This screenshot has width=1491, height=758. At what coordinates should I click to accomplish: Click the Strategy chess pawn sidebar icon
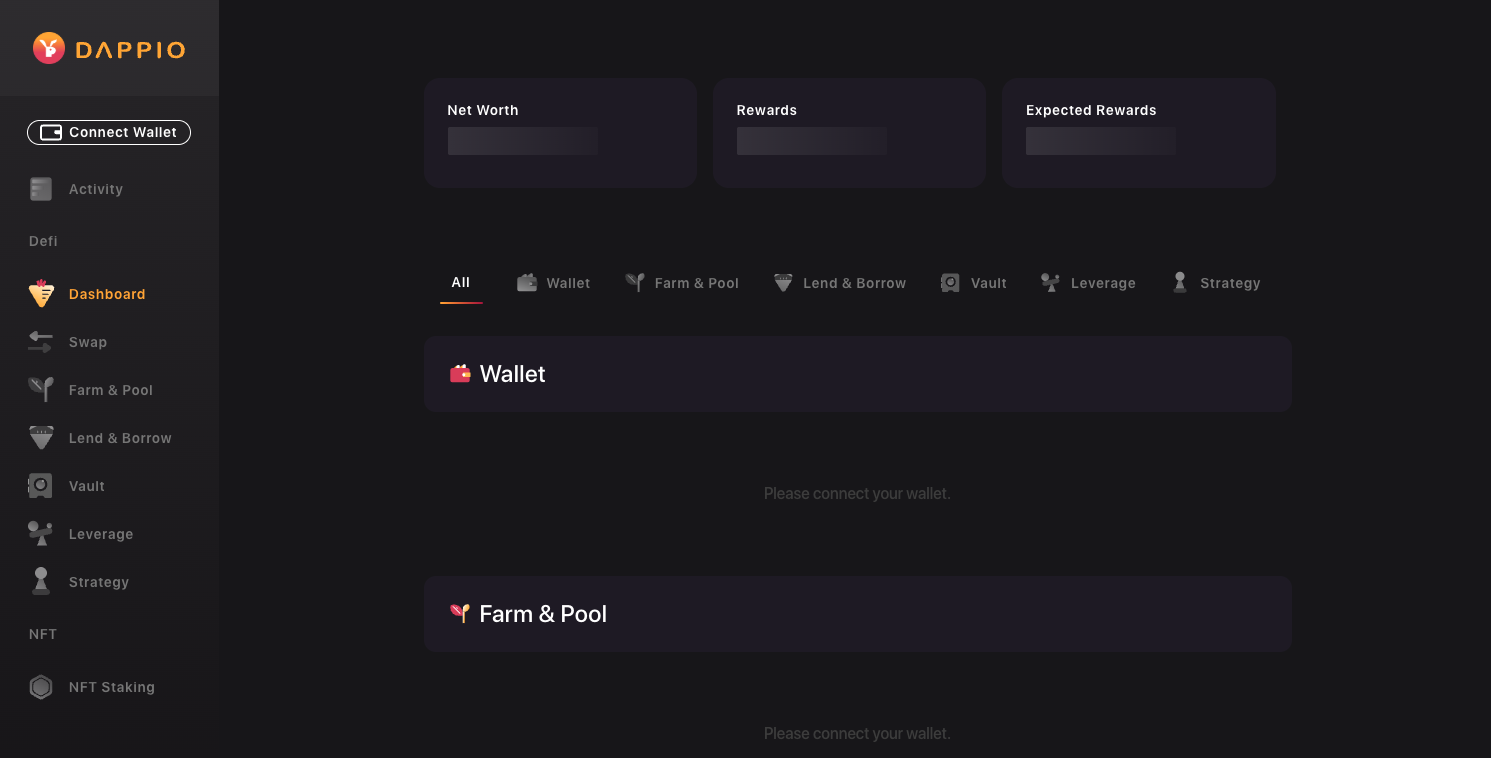[x=41, y=581]
